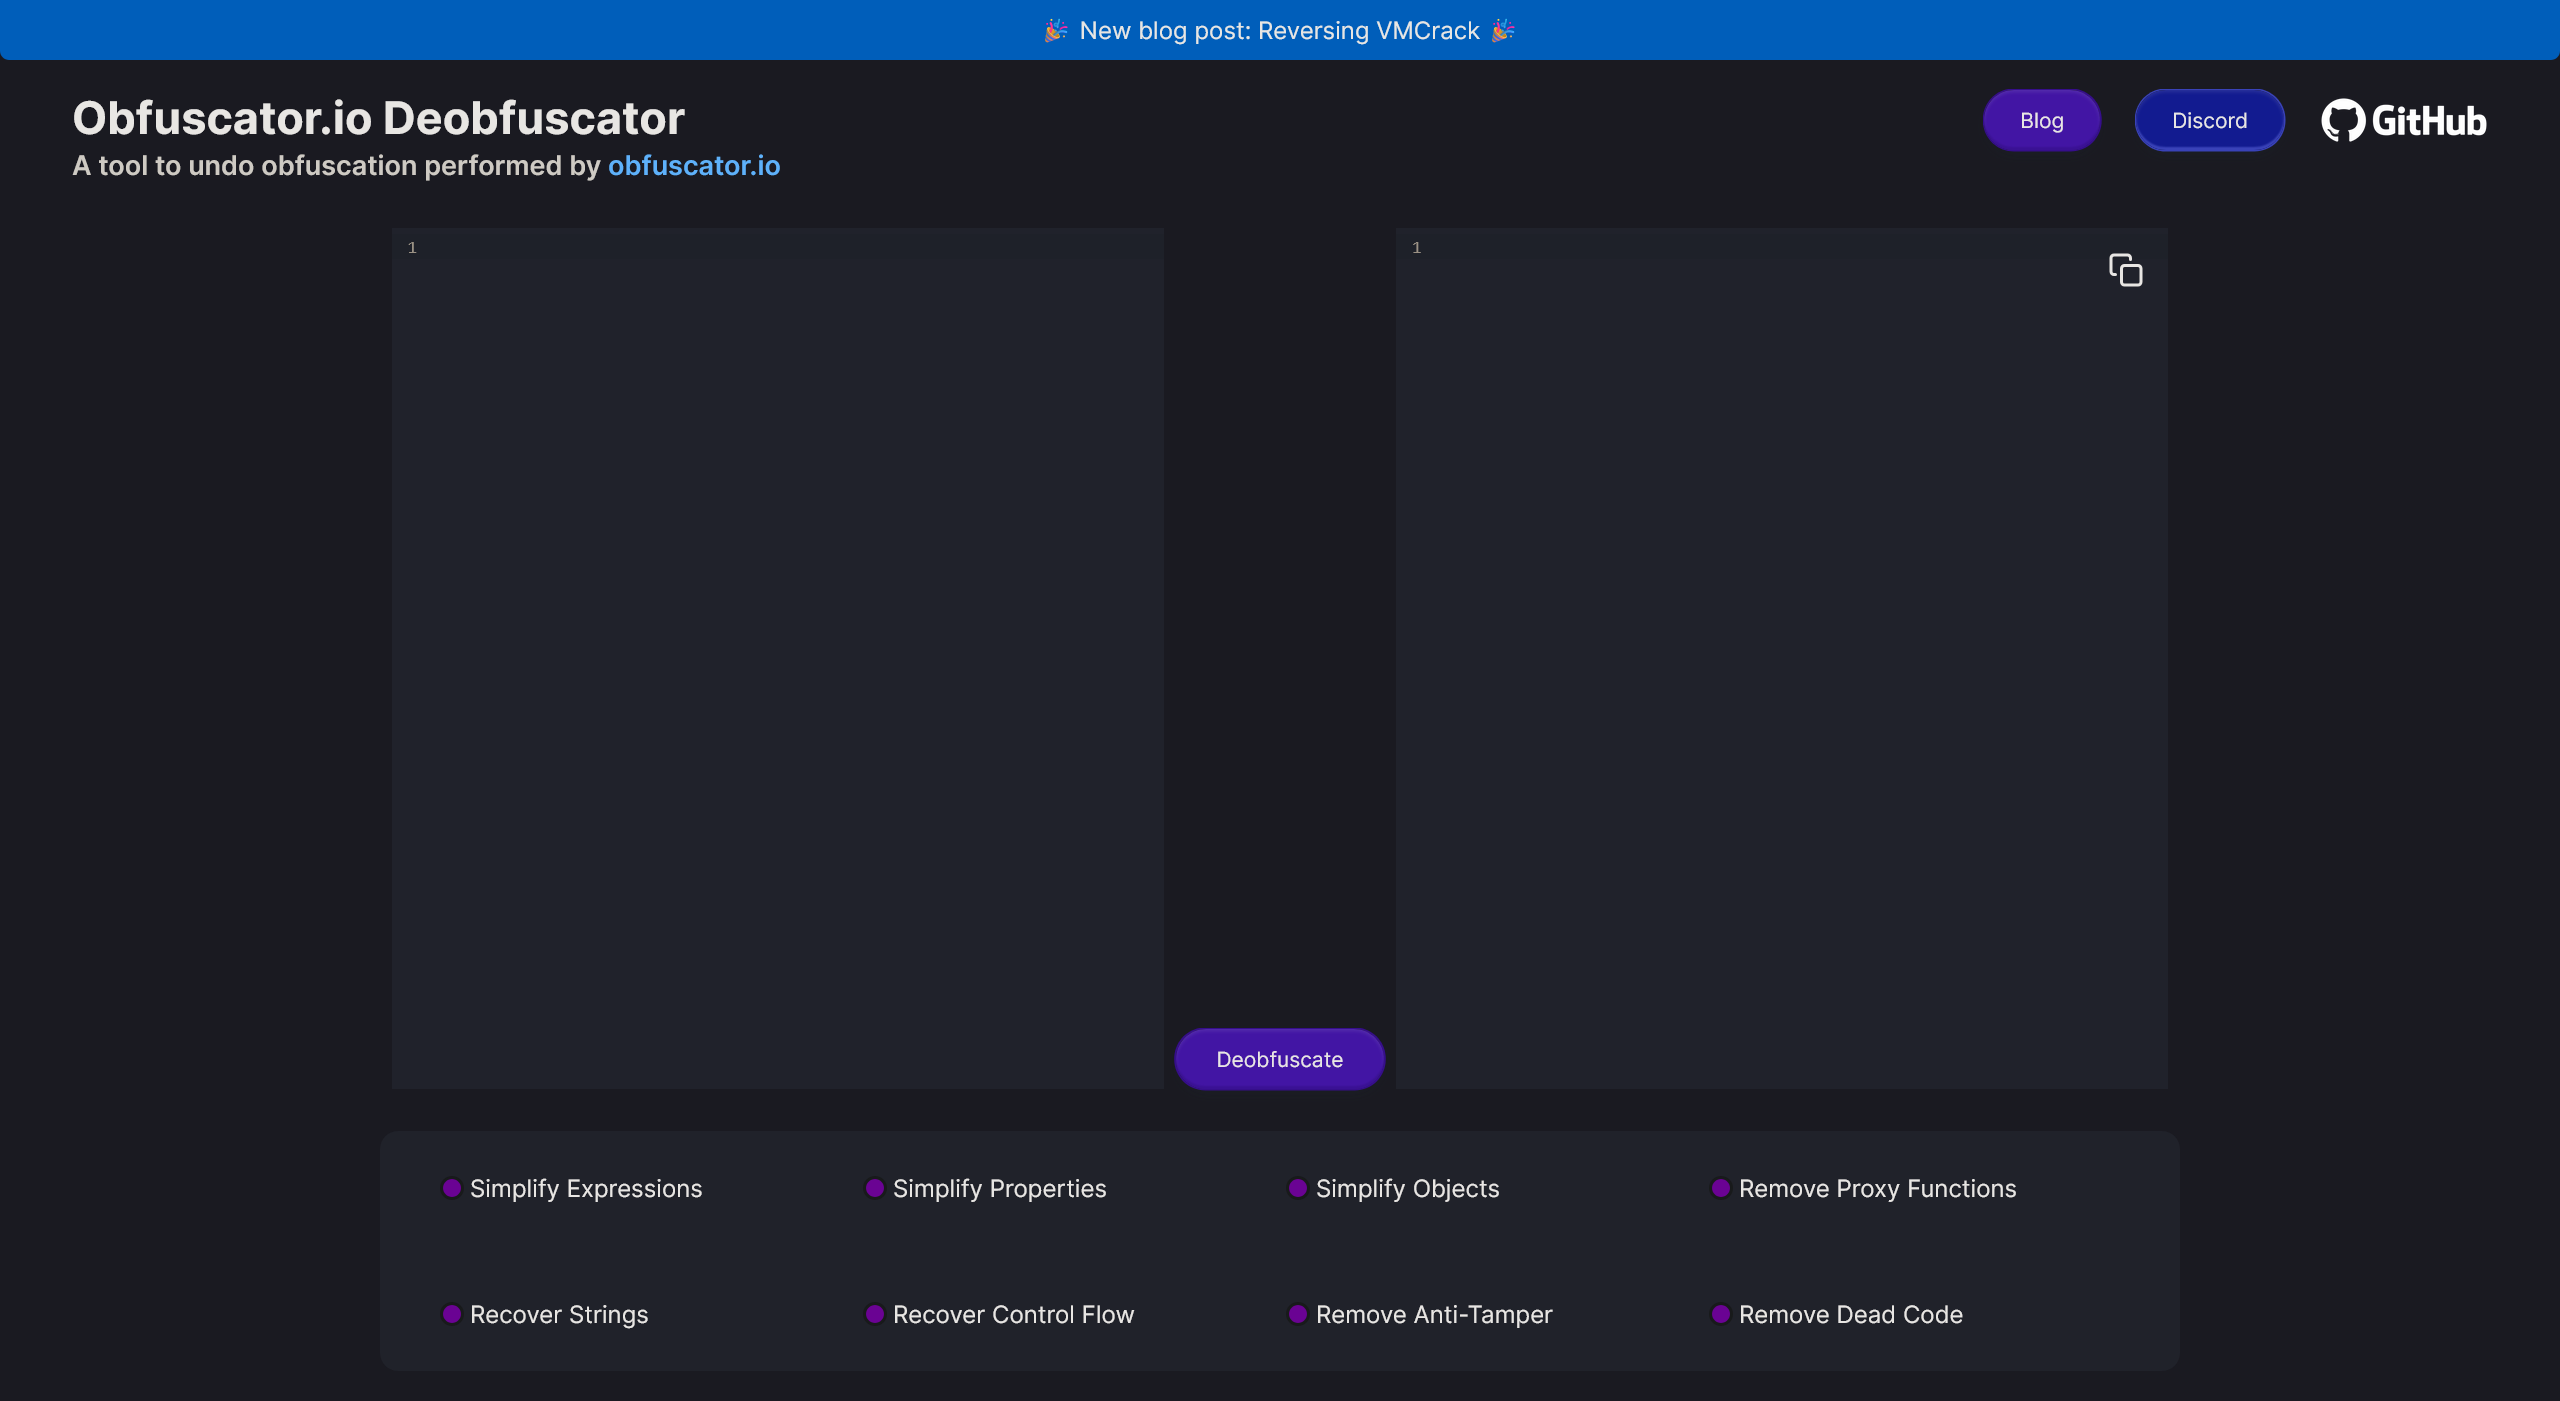
Task: Open the Blog page
Action: (2041, 119)
